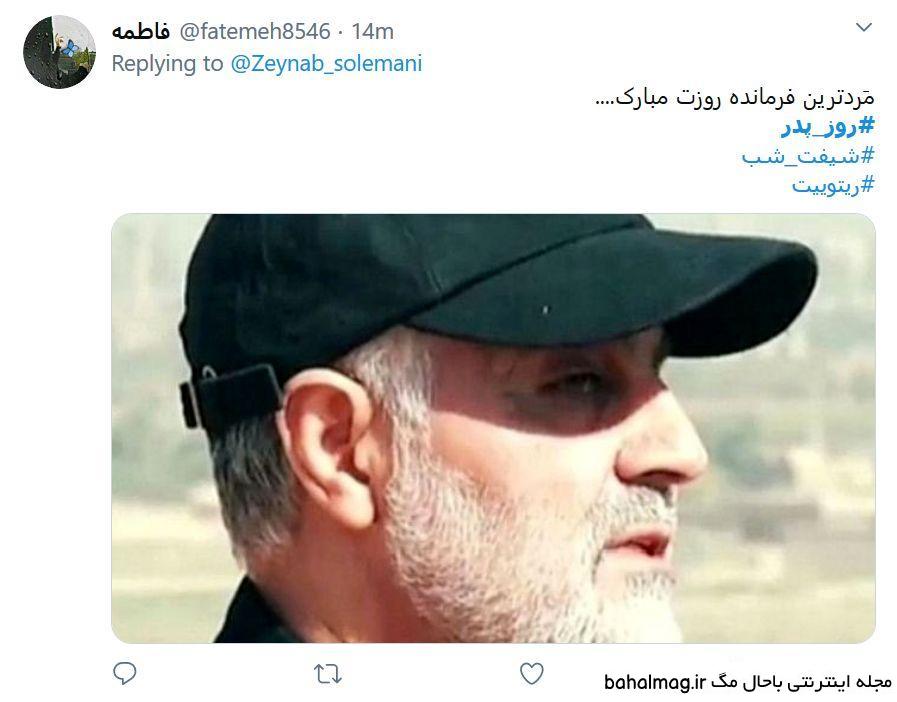Expand the tweet options chevron
This screenshot has width=897, height=702.
click(x=863, y=27)
